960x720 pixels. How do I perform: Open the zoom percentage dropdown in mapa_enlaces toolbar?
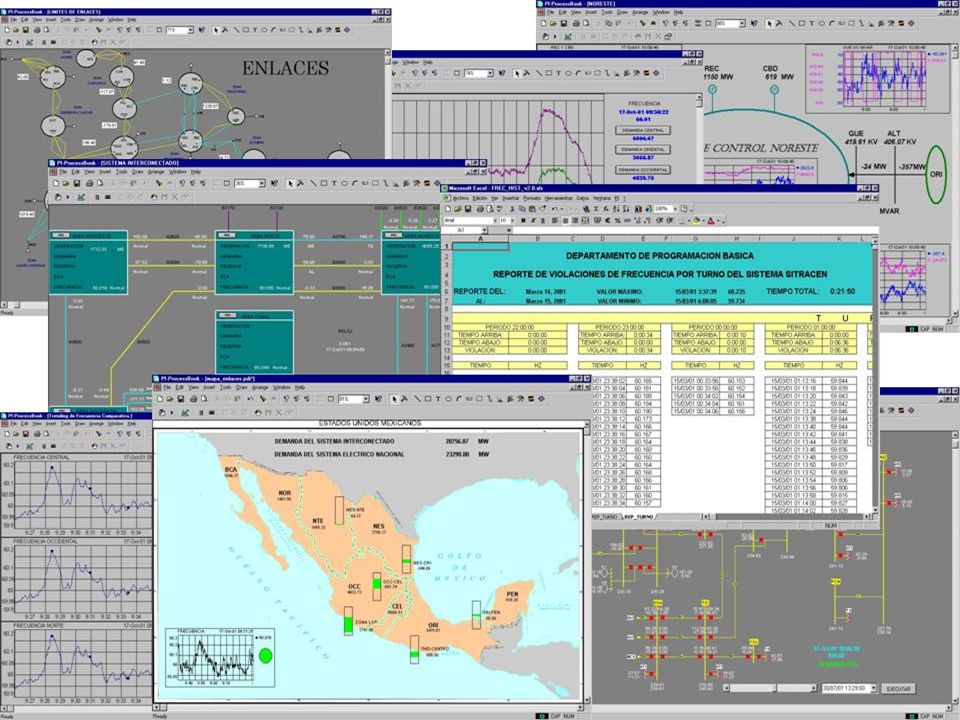pos(366,399)
